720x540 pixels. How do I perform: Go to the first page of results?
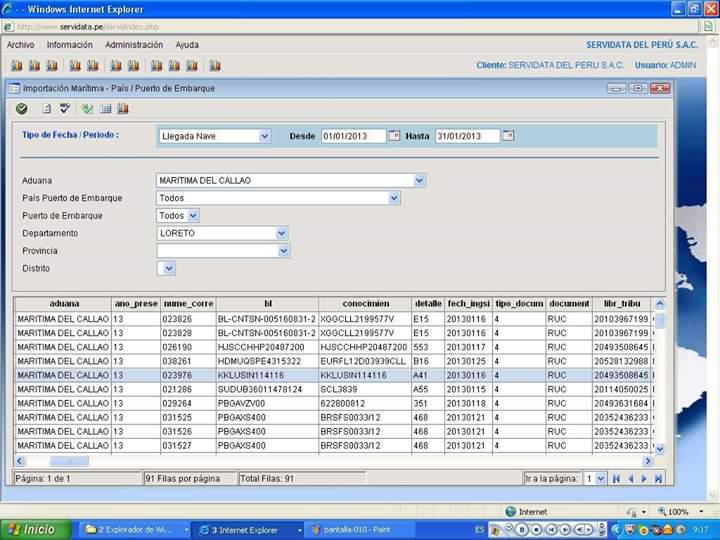coord(616,479)
